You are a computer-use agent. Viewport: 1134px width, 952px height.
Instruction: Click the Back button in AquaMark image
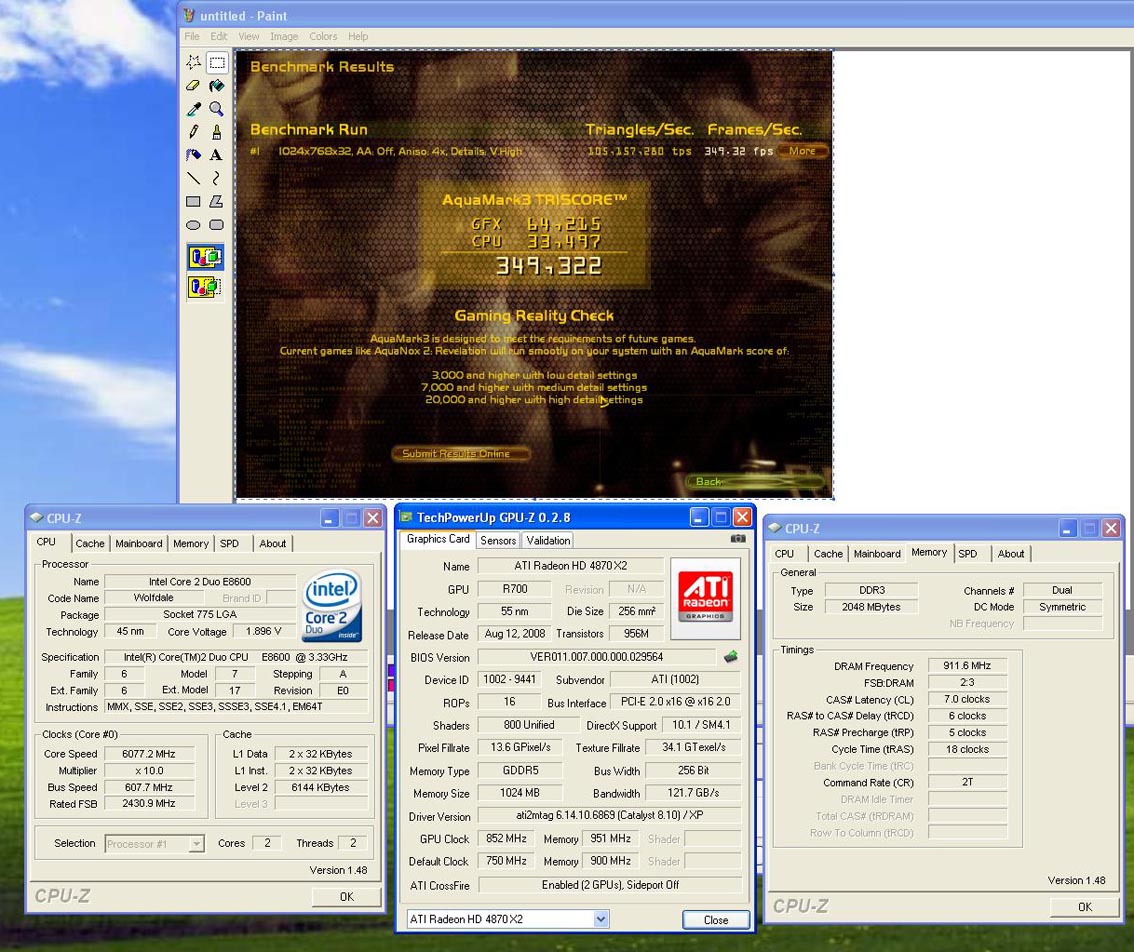click(754, 482)
